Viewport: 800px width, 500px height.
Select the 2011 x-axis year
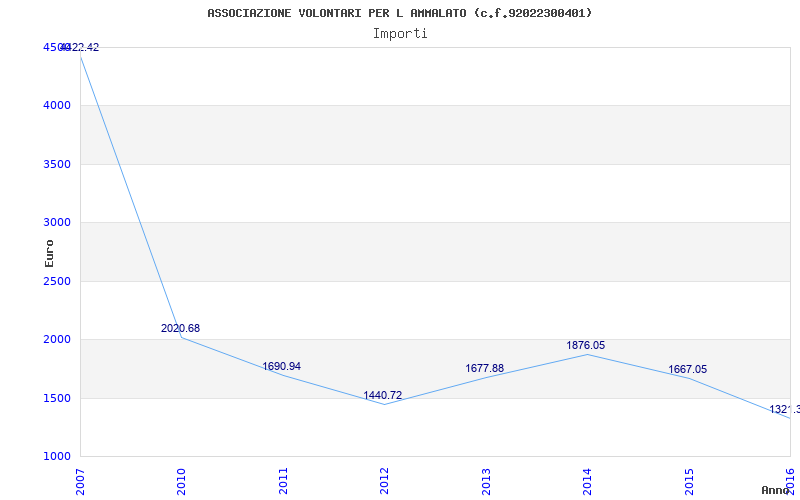[x=283, y=481]
